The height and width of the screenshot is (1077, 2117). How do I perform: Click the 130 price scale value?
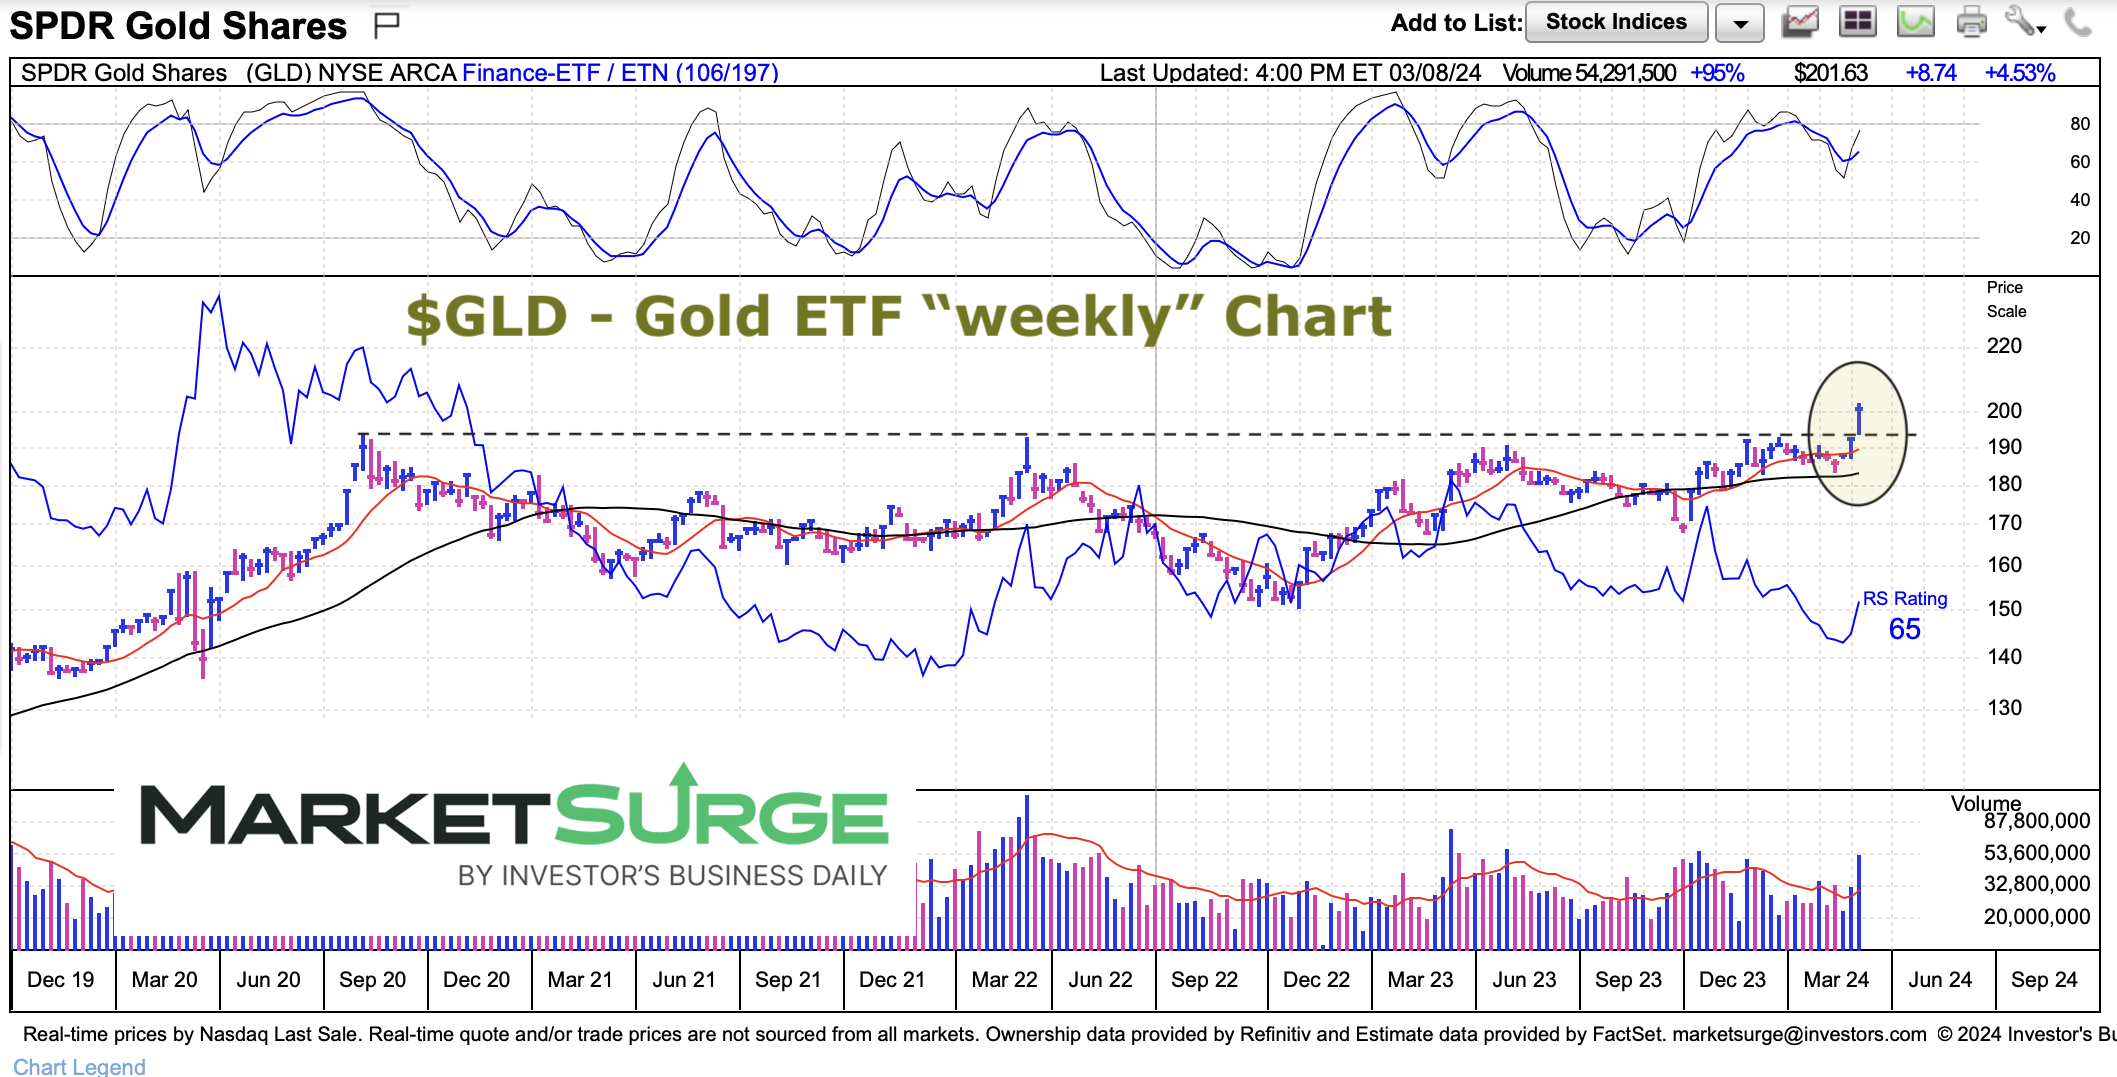(x=2004, y=708)
